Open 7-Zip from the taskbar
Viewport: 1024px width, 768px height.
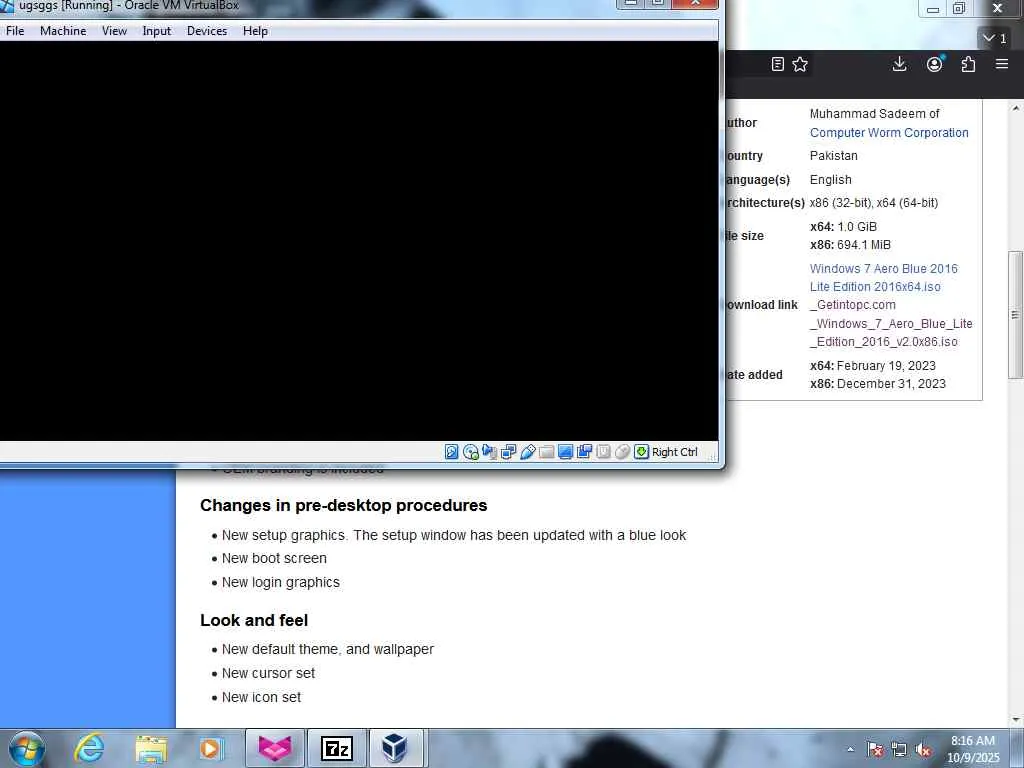click(x=337, y=748)
